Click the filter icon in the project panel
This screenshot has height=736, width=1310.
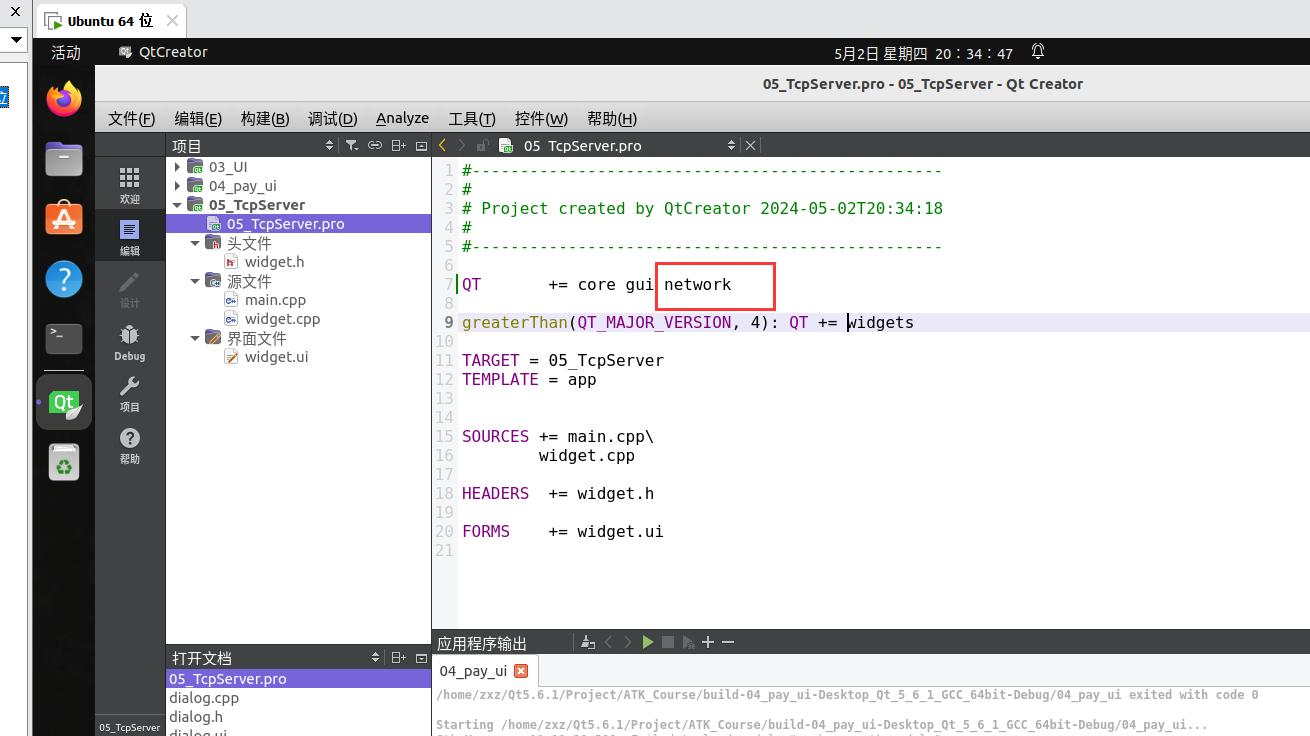[351, 145]
